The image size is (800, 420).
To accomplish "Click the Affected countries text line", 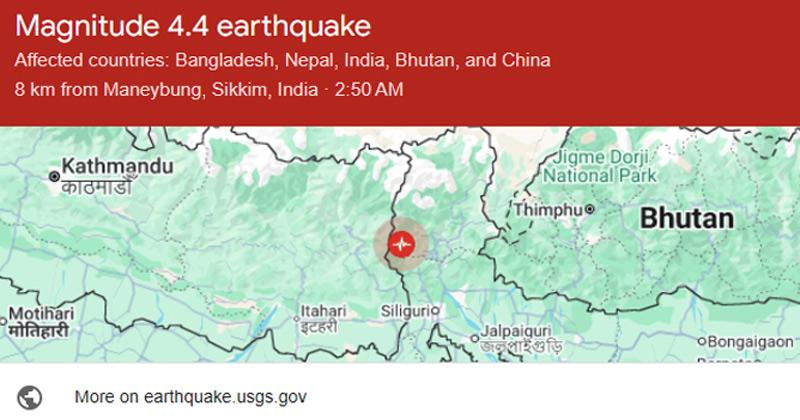I will 283,61.
